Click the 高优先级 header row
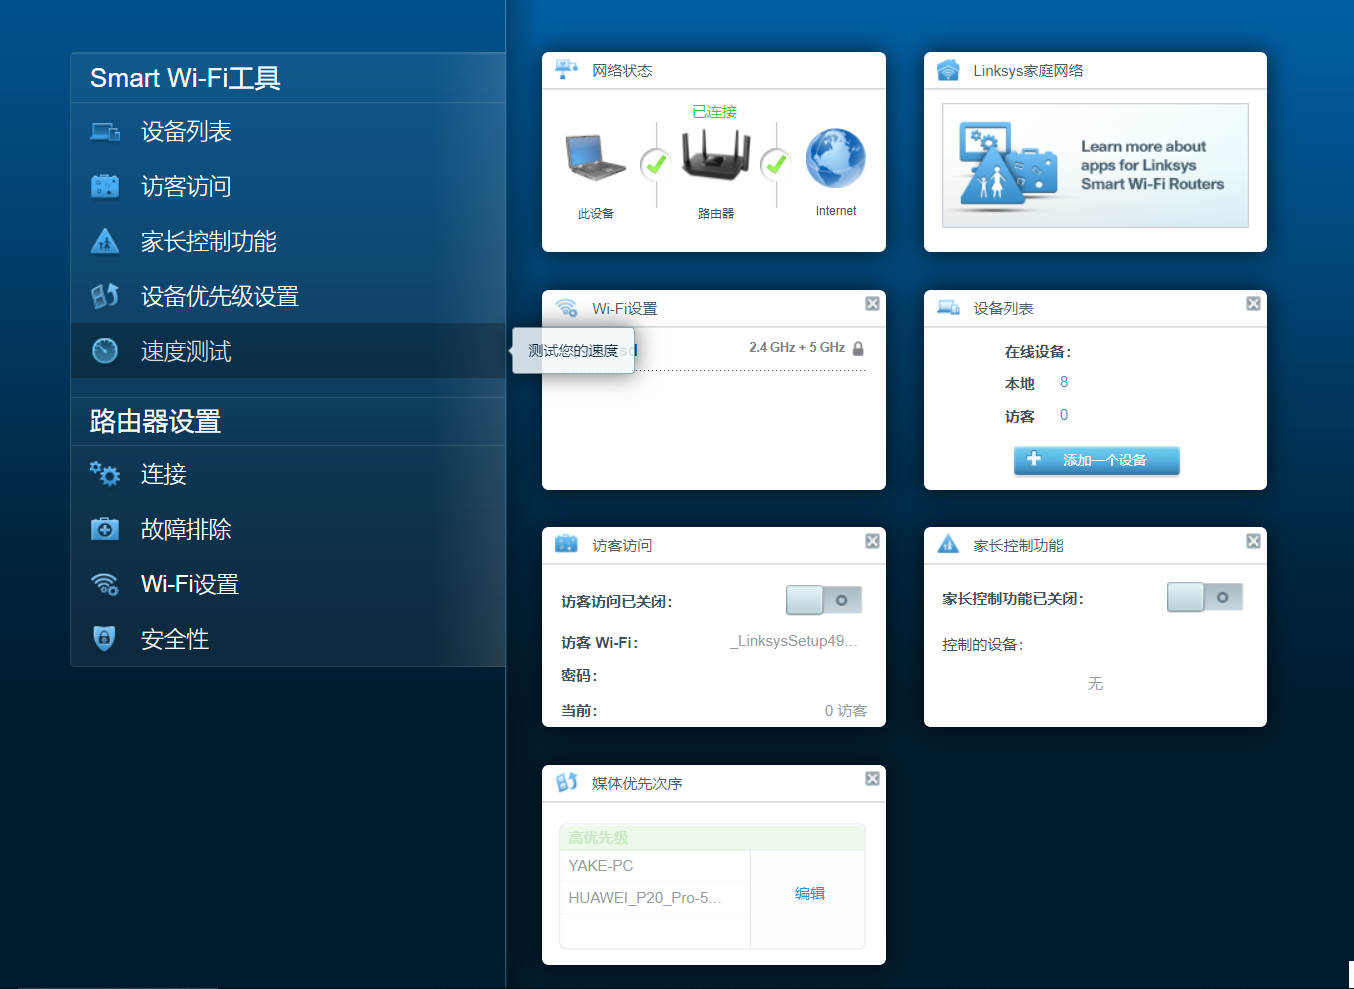The width and height of the screenshot is (1354, 989). tap(712, 838)
